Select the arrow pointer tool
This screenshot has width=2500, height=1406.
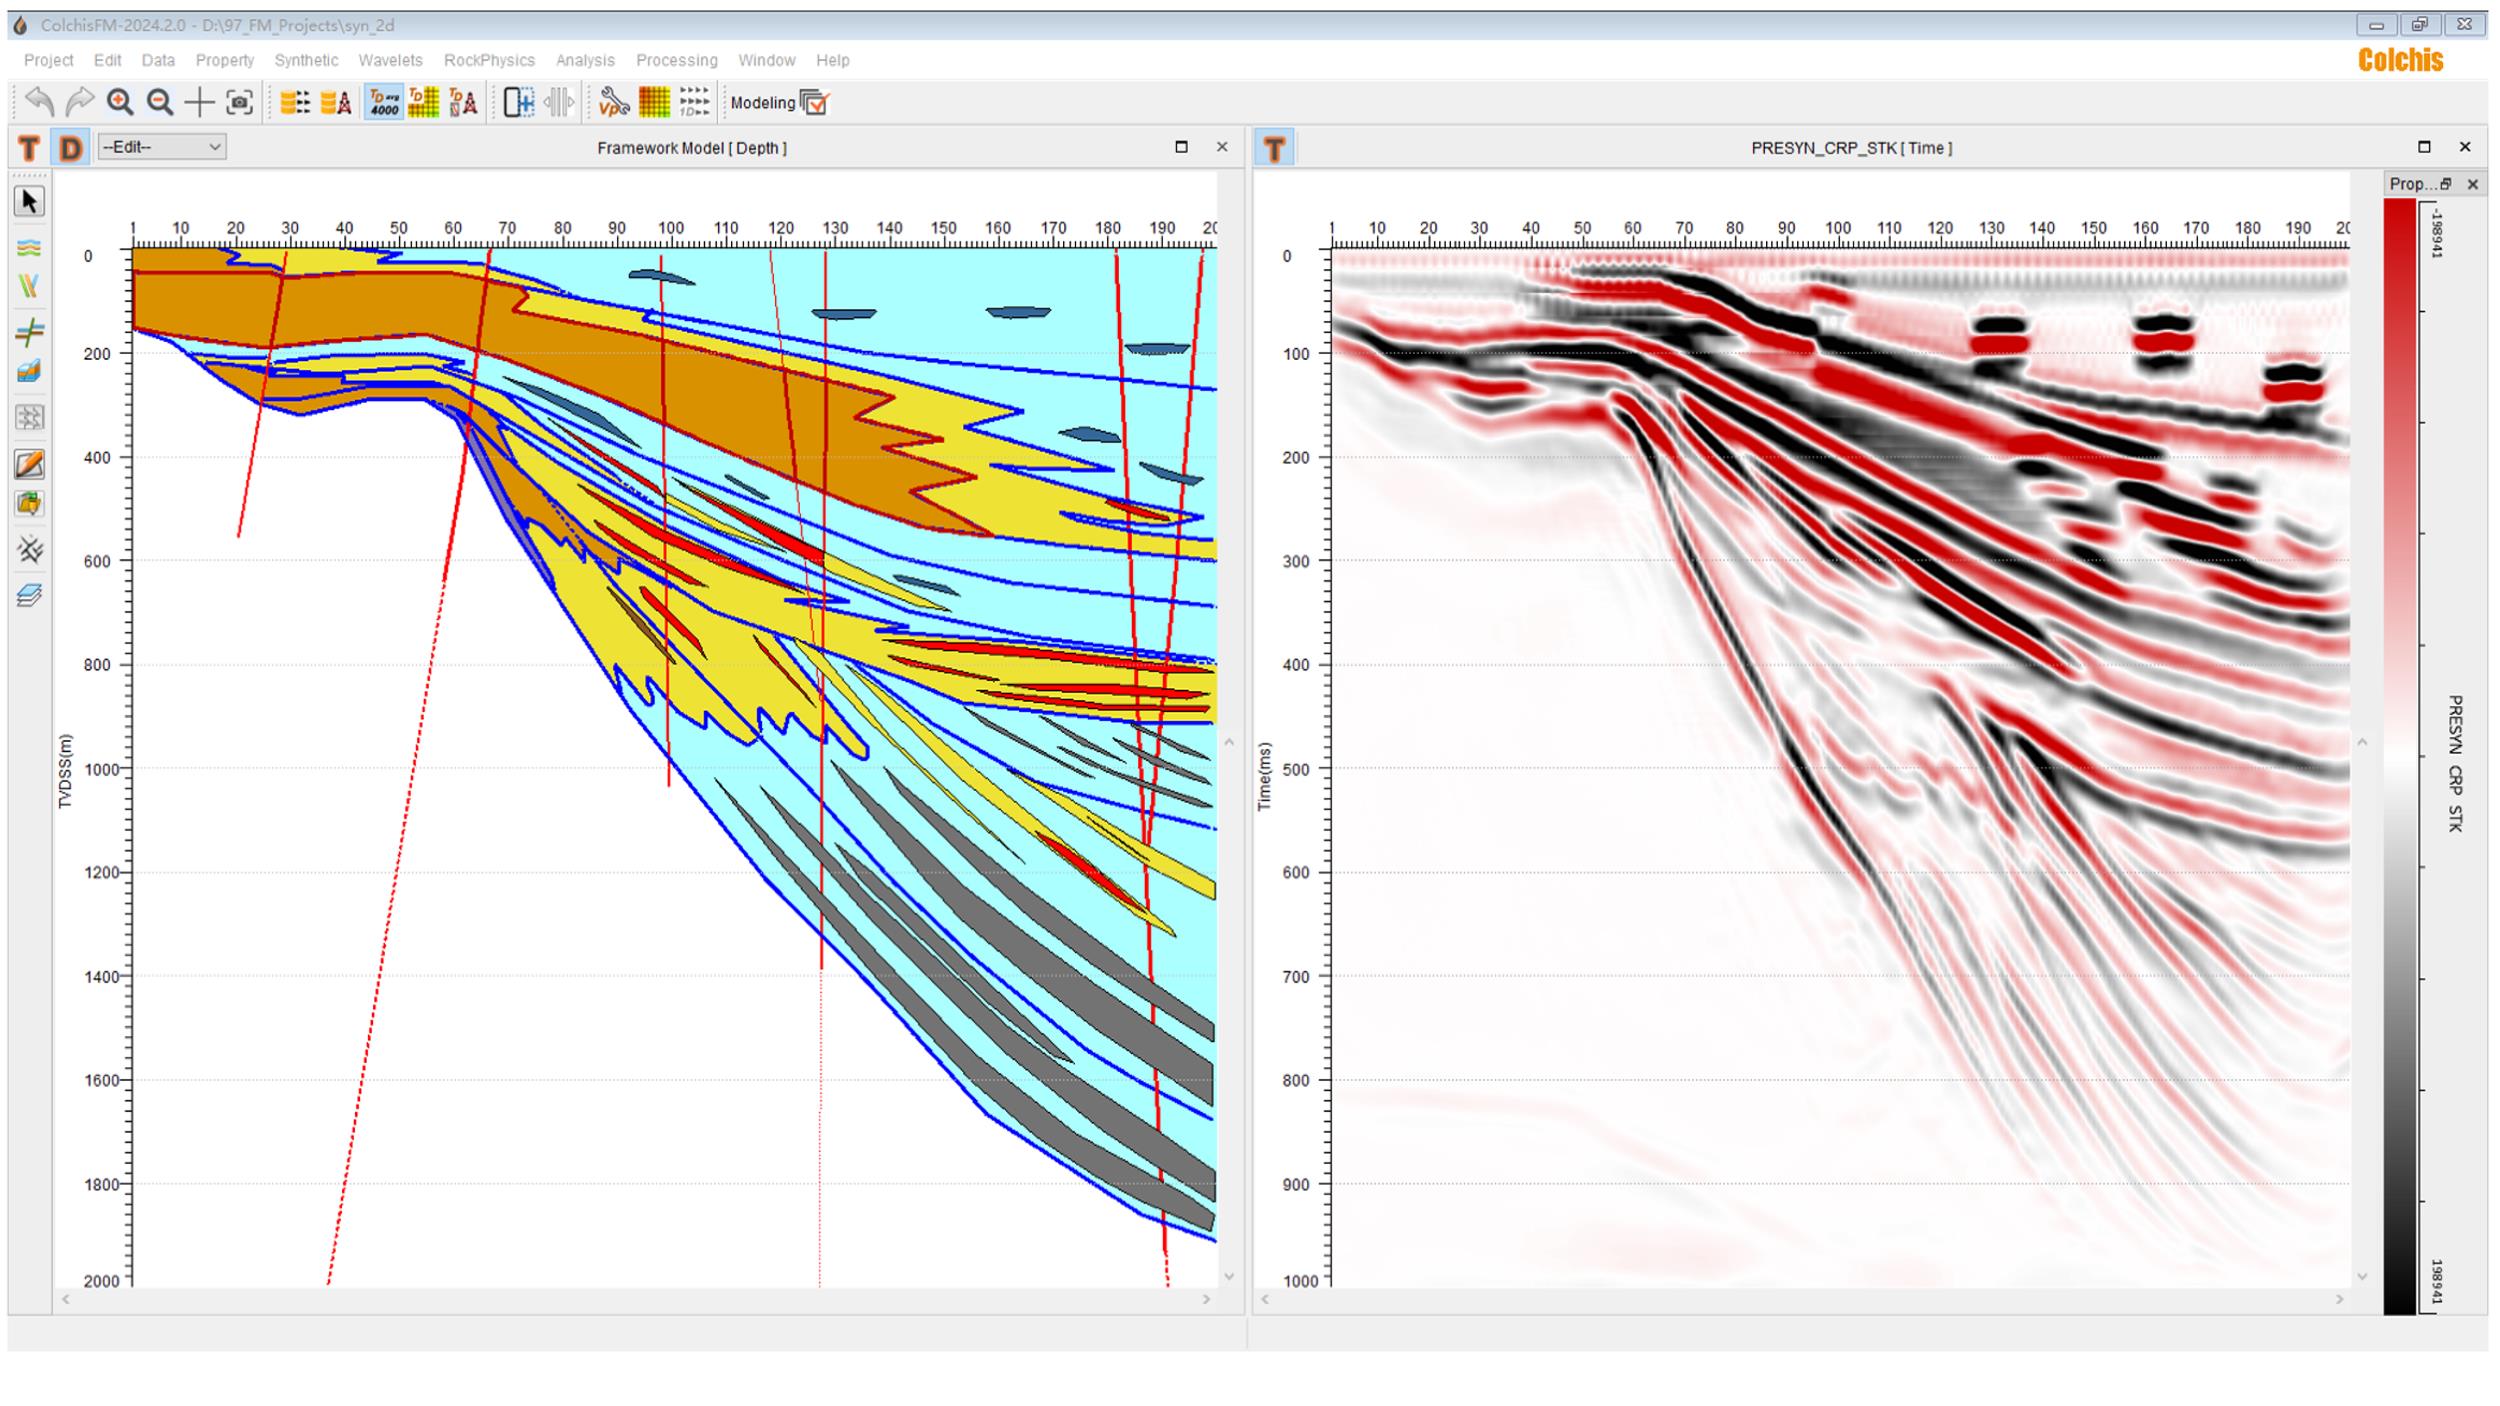pos(30,201)
